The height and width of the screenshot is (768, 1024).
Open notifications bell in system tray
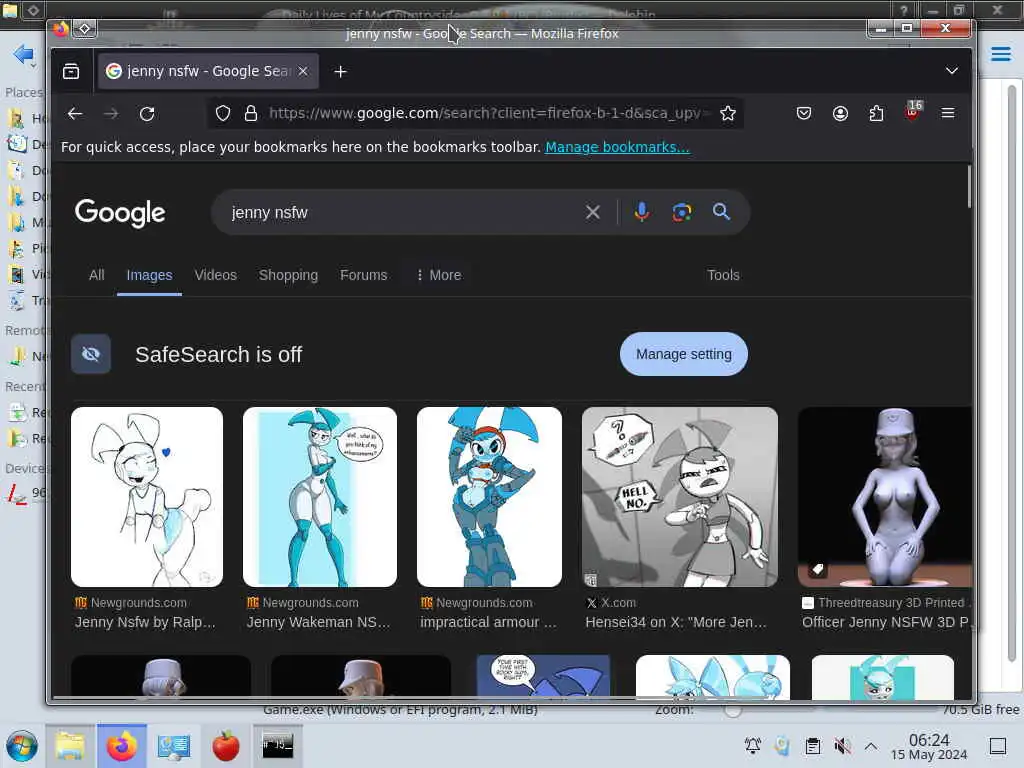coord(752,745)
